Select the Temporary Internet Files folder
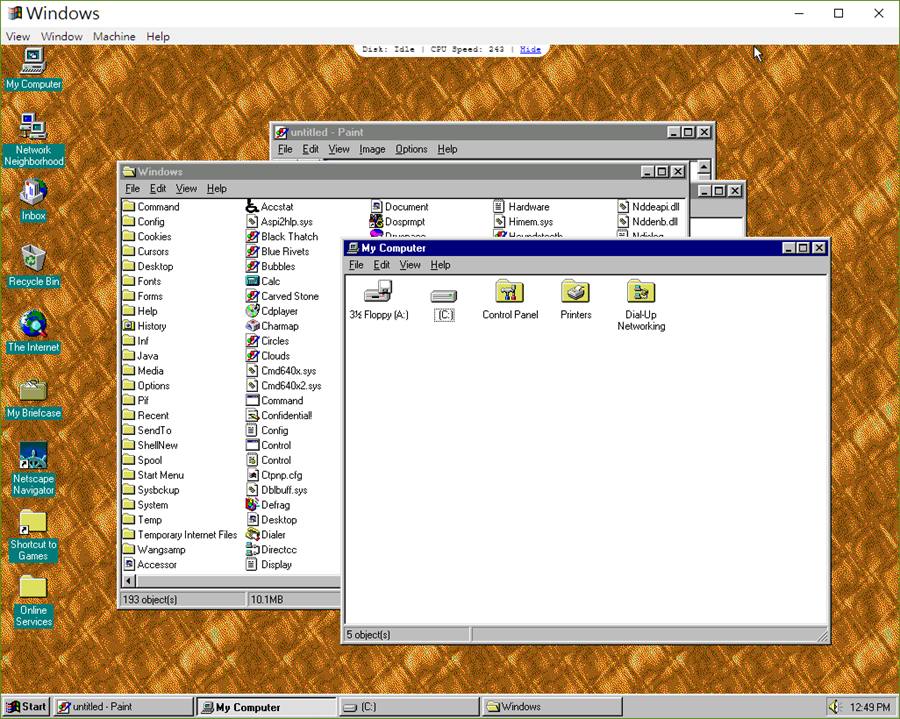 click(187, 535)
